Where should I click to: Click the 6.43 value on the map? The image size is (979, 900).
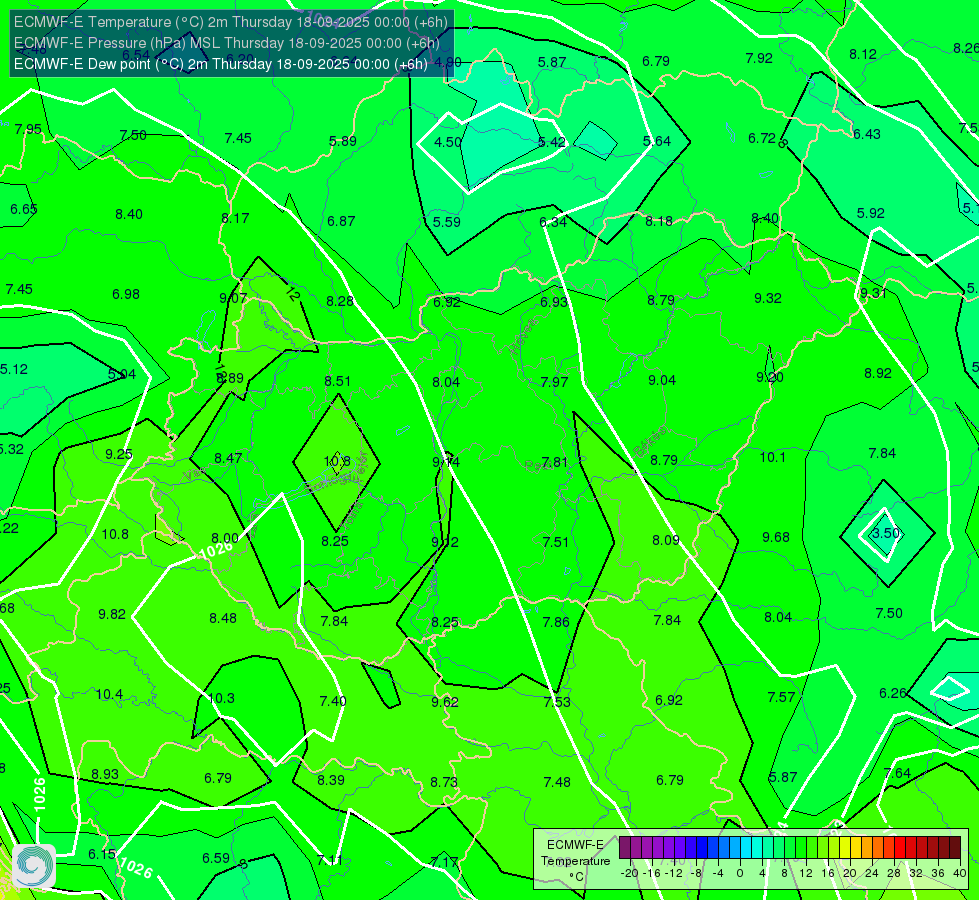[867, 134]
